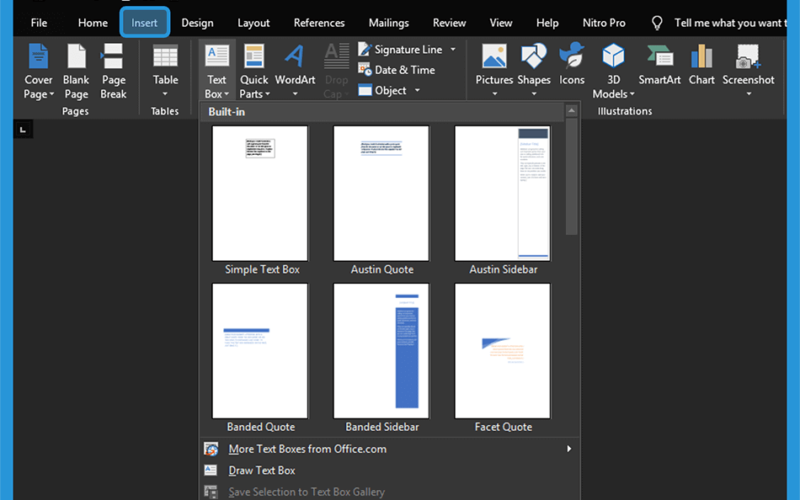Image resolution: width=800 pixels, height=500 pixels.
Task: Switch to the Review tab
Action: [x=449, y=23]
